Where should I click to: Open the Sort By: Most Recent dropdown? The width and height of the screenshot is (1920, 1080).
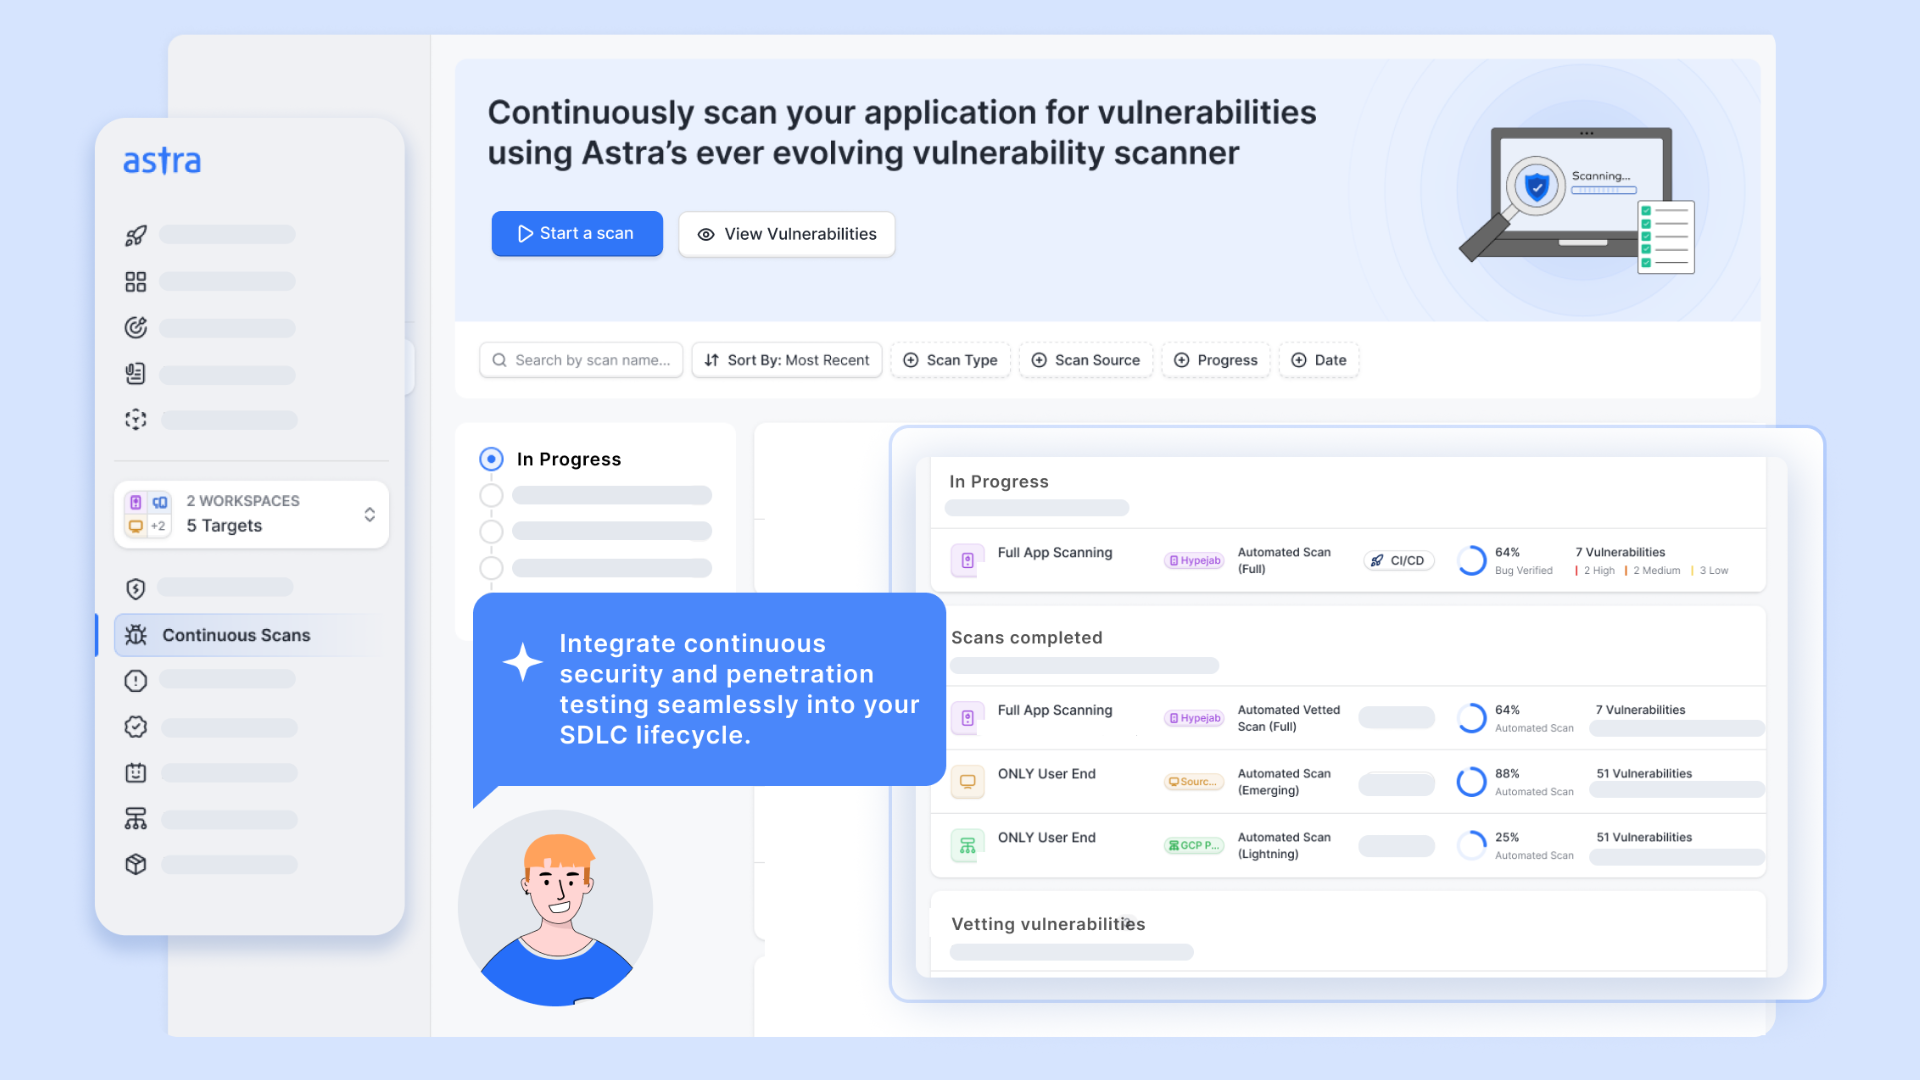(x=786, y=360)
